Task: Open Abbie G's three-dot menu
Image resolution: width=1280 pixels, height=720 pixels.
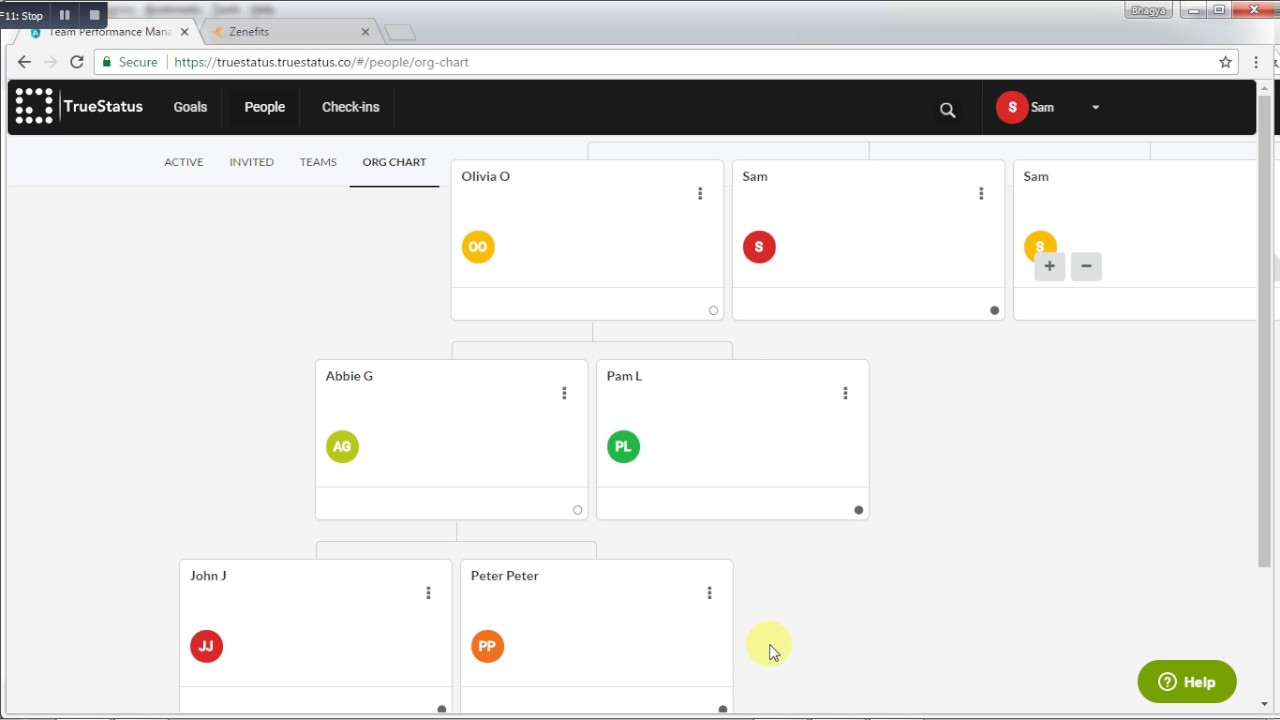Action: tap(564, 393)
